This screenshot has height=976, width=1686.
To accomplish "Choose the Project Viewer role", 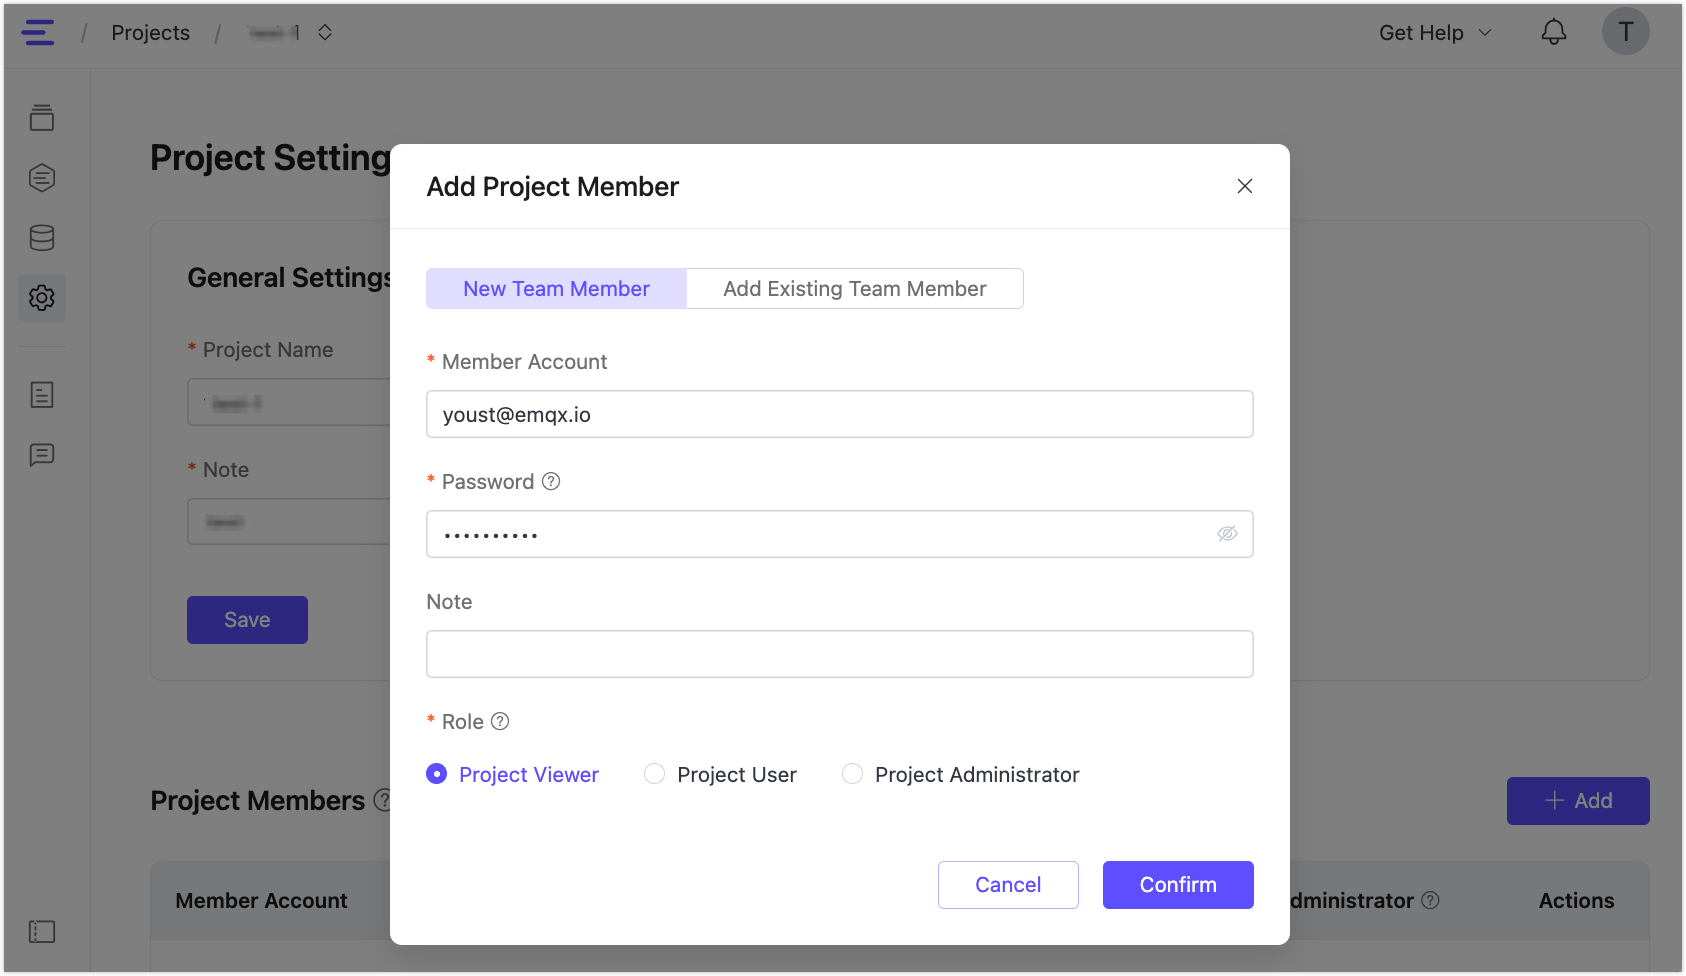I will (x=437, y=774).
